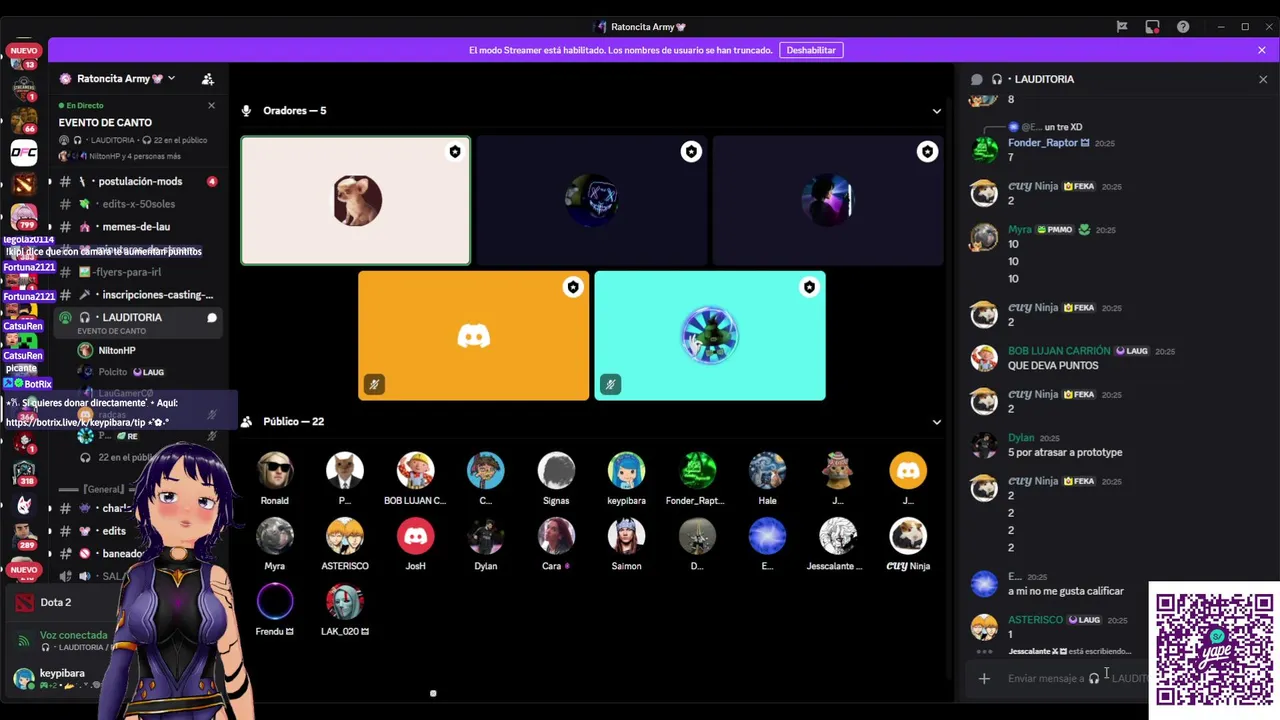Click the muted microphone icon on cyan tile
Viewport: 1280px width, 720px height.
pos(610,384)
